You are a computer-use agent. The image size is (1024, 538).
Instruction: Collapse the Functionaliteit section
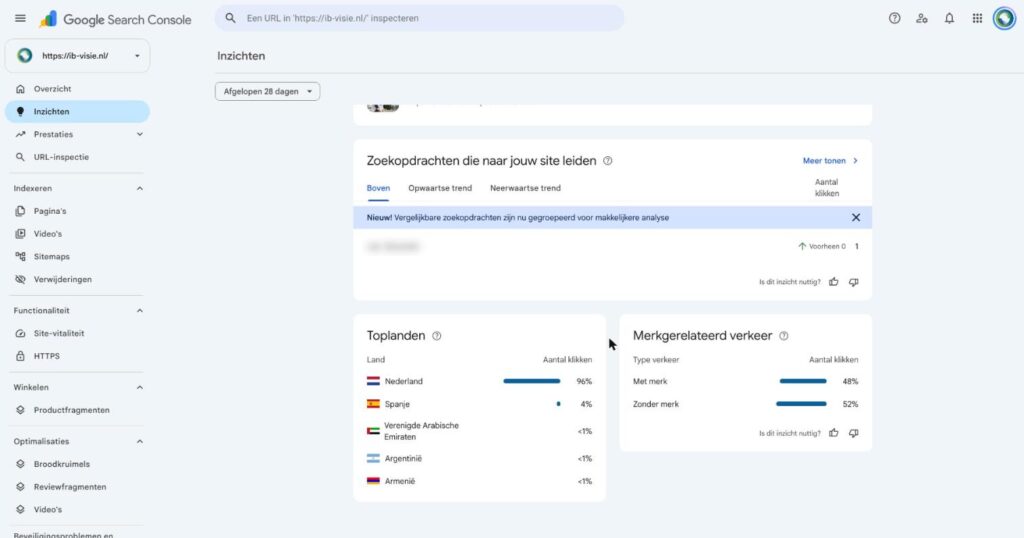139,311
